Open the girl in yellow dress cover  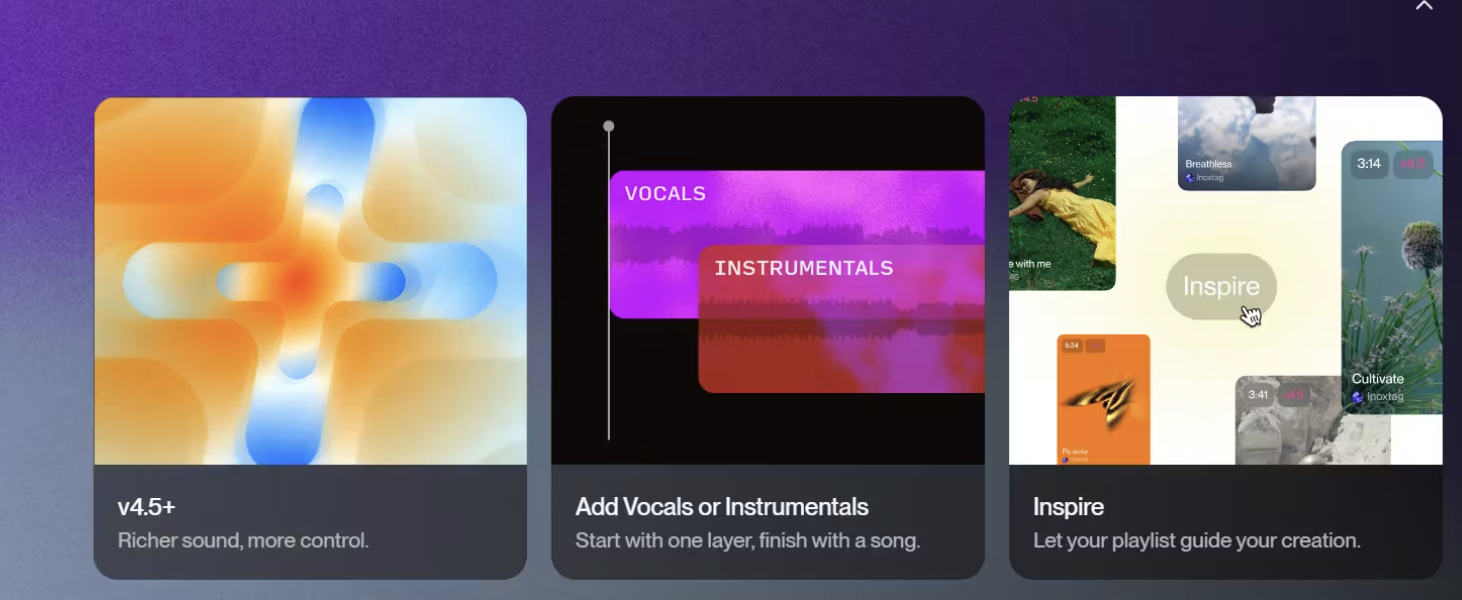(1062, 193)
